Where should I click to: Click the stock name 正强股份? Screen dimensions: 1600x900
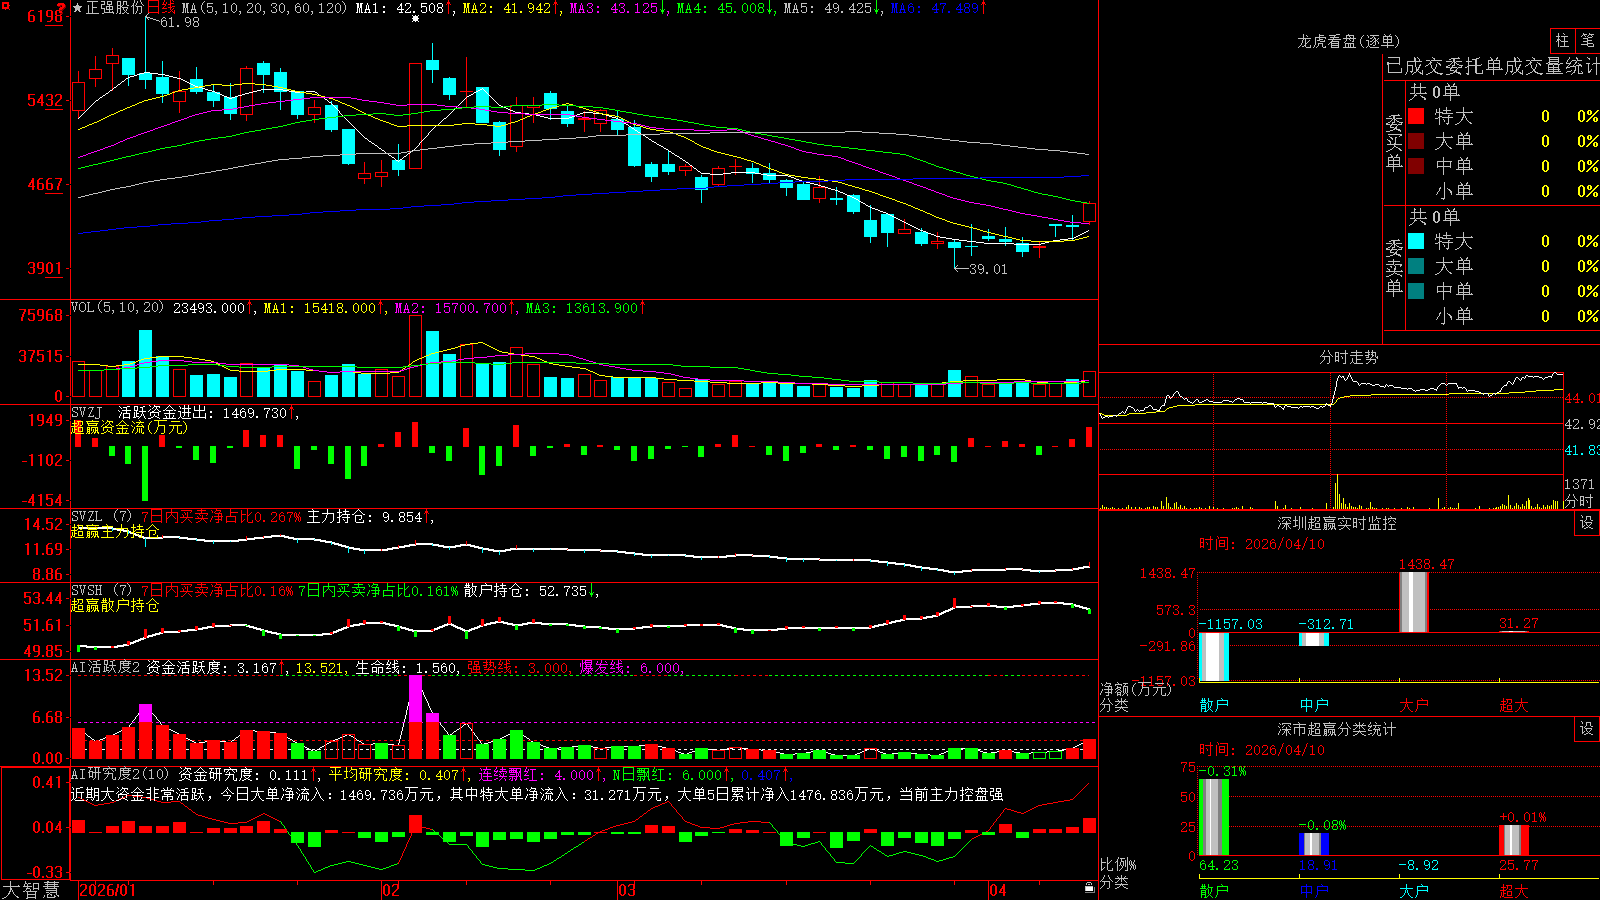pos(115,8)
